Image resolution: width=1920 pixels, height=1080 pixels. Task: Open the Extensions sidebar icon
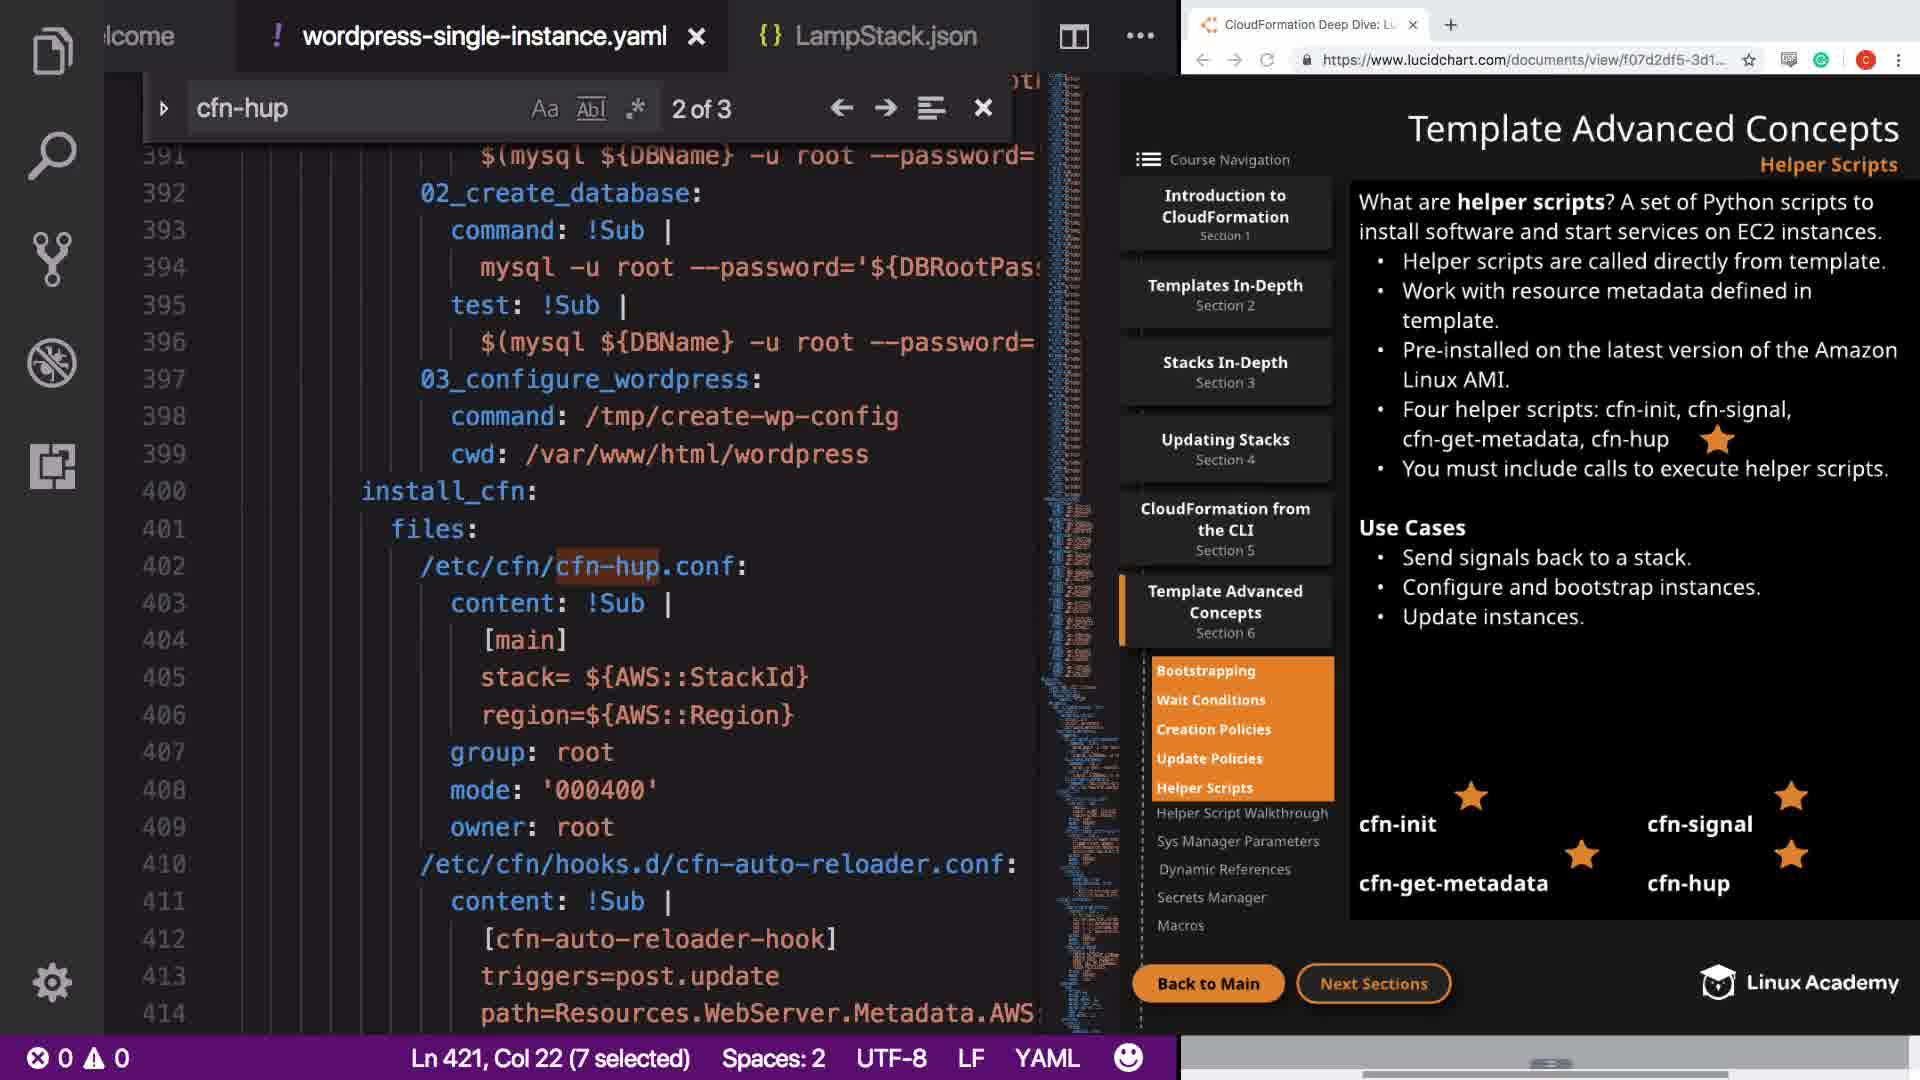coord(52,466)
